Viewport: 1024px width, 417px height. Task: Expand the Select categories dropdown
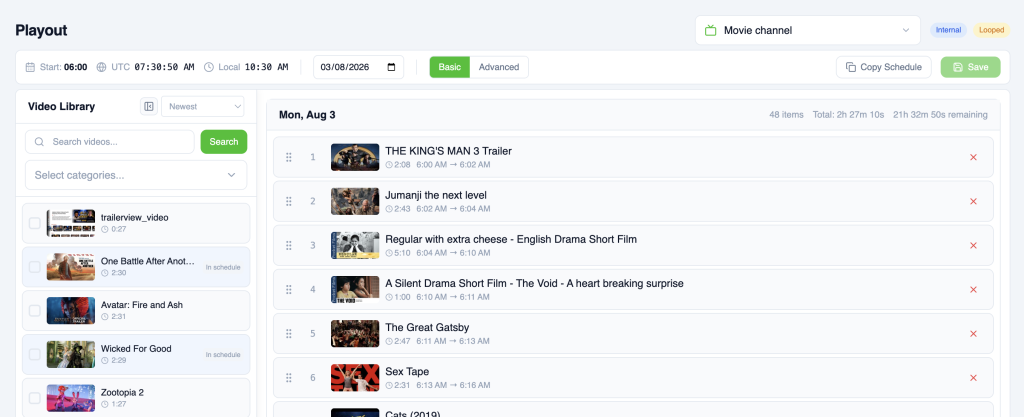click(136, 175)
